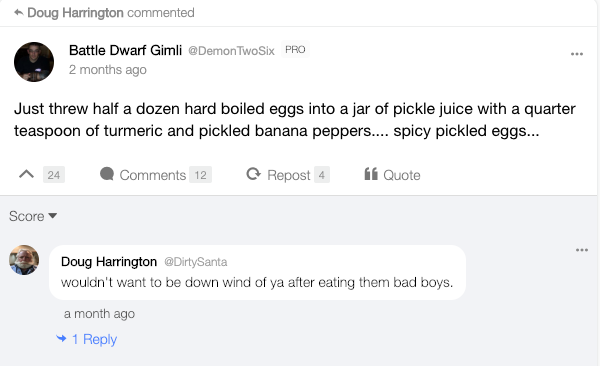Click Battle Dwarf Gimli's avatar thumbnail

coord(34,62)
